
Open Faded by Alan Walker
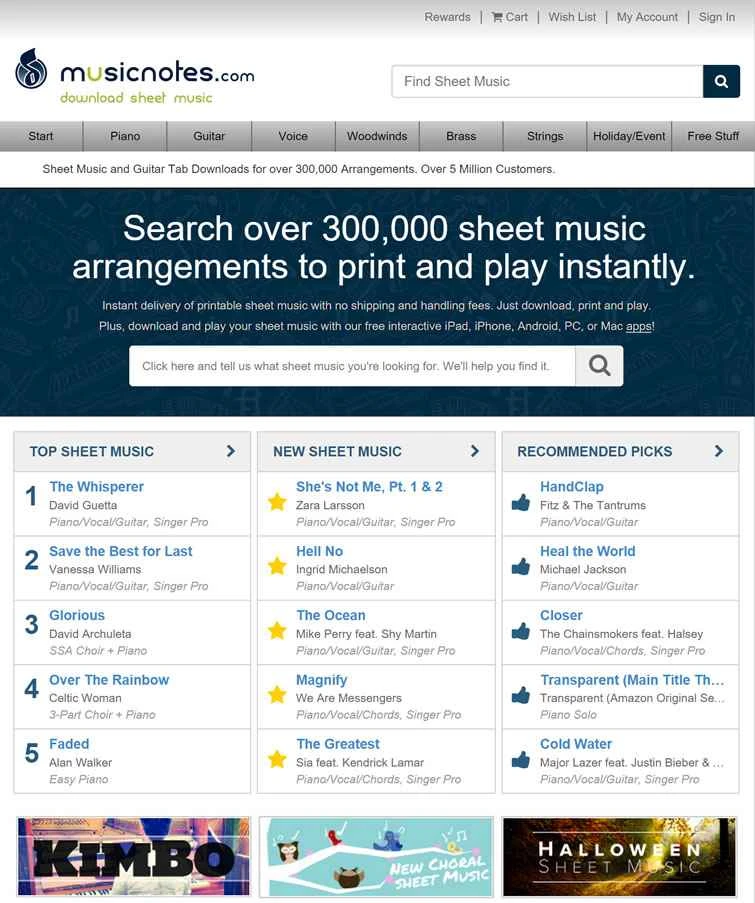(69, 744)
